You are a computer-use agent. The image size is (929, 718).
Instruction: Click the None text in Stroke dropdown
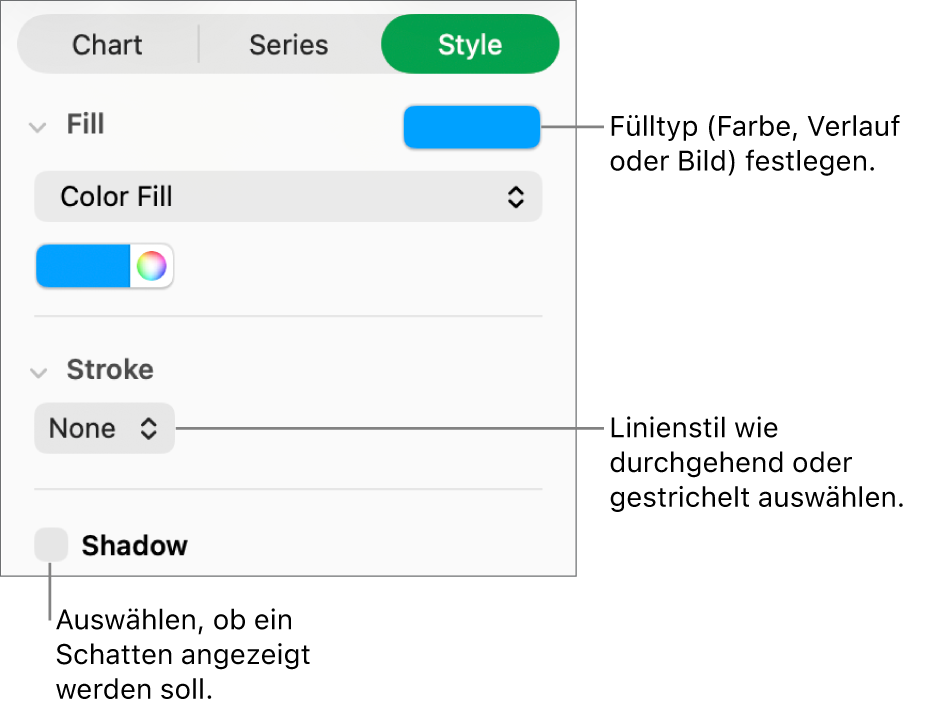click(x=82, y=429)
